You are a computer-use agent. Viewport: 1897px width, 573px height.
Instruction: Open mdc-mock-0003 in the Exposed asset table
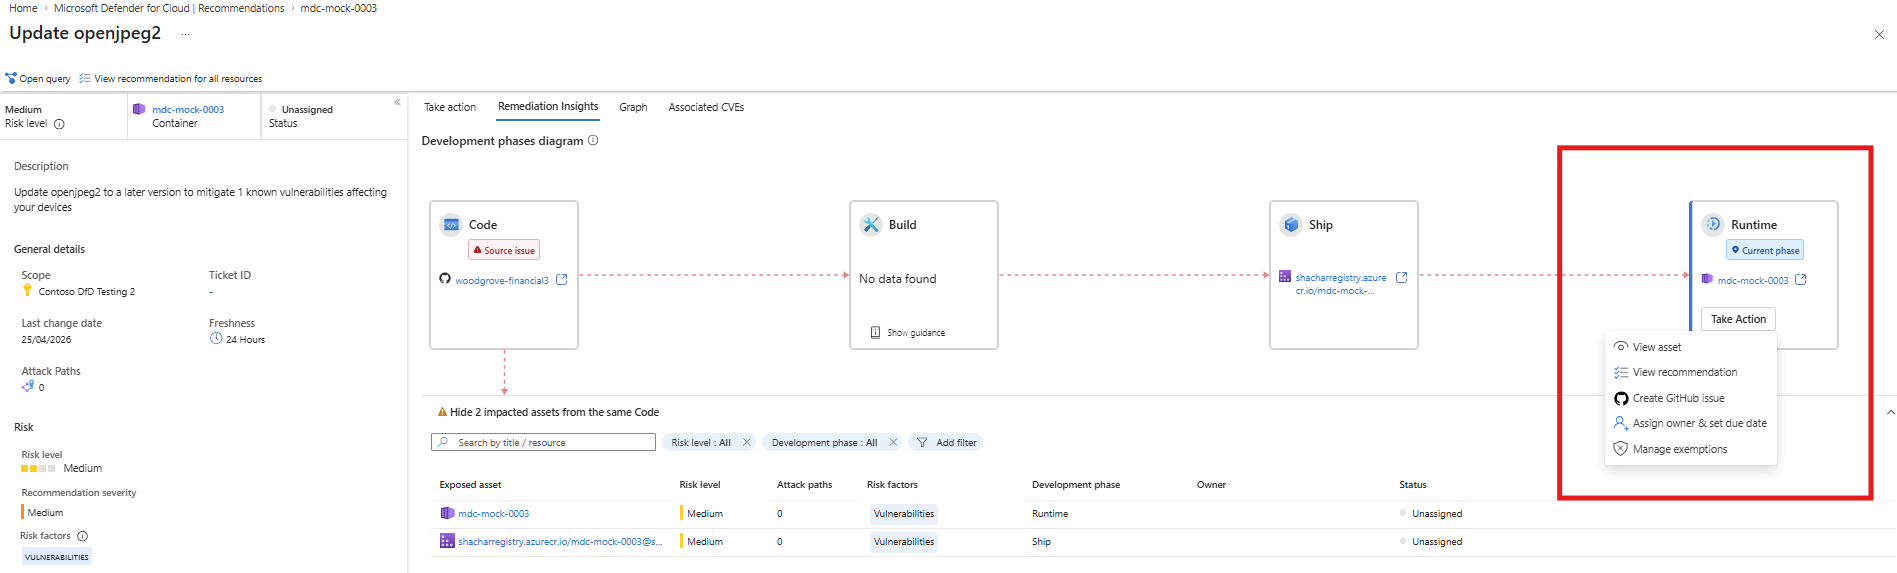coord(493,513)
